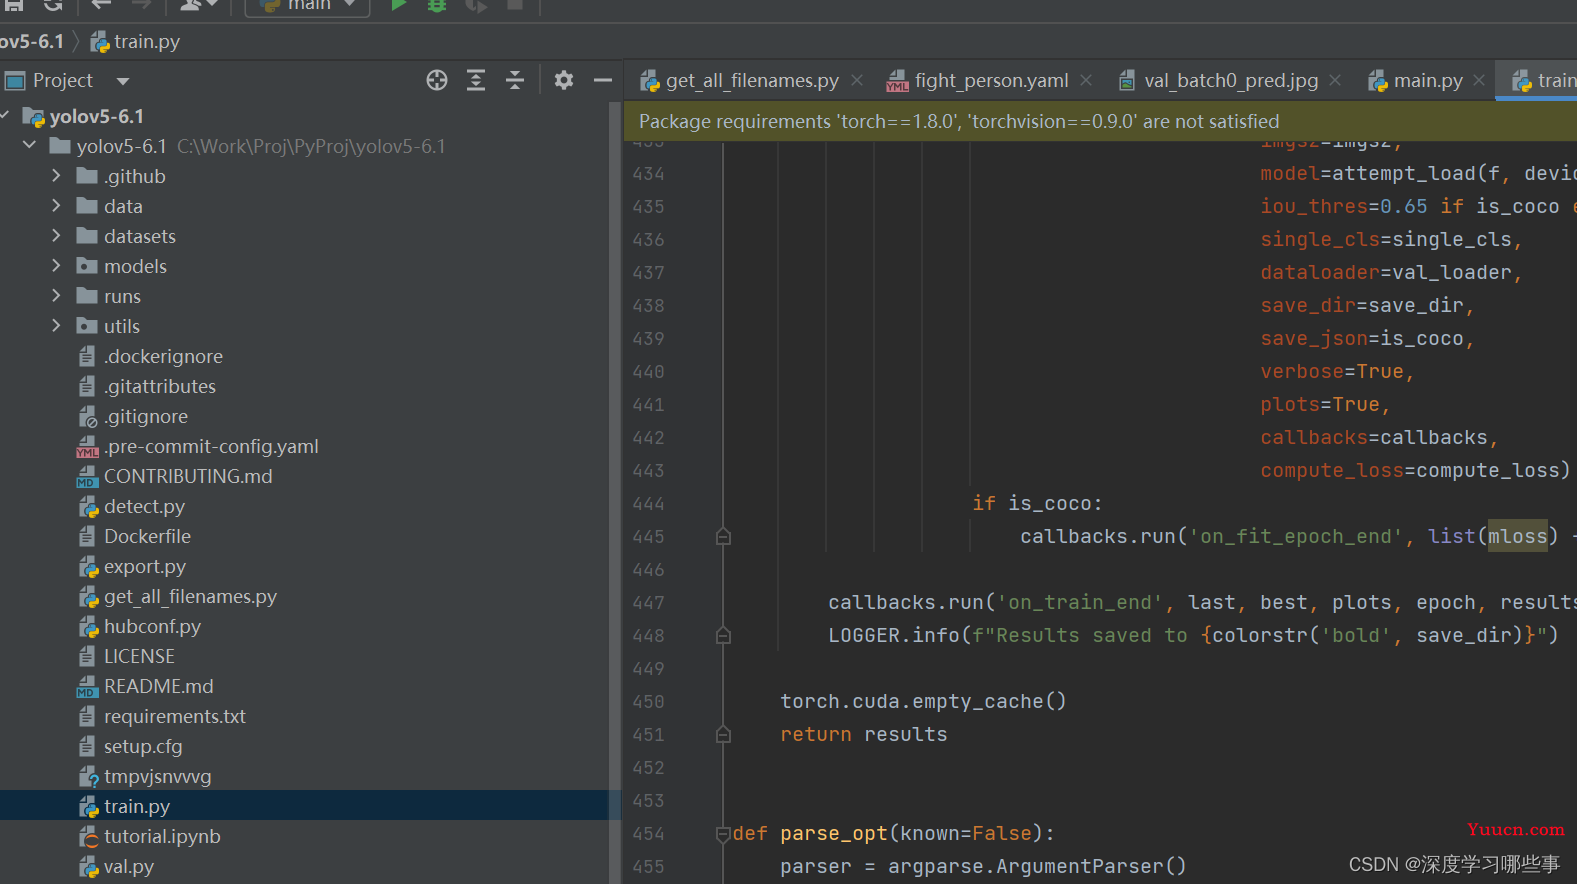Click the highlighted mloss variable

(x=1517, y=537)
